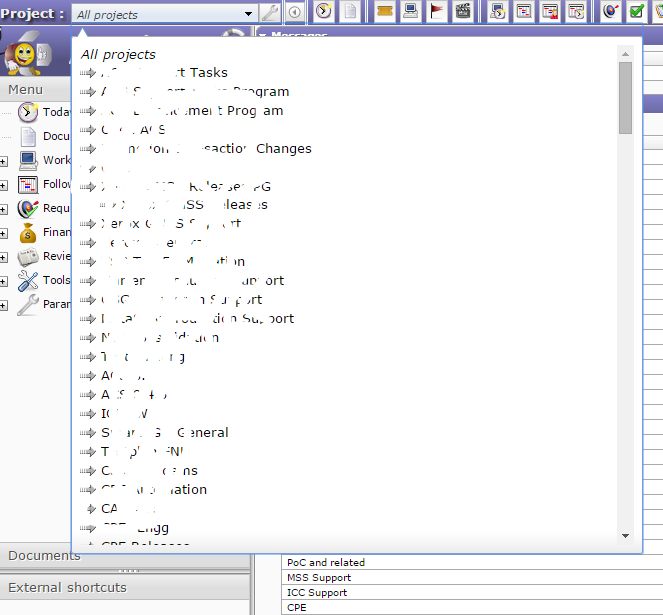Click the wrench icon beside the Project selector
This screenshot has height=615, width=663.
pos(270,13)
